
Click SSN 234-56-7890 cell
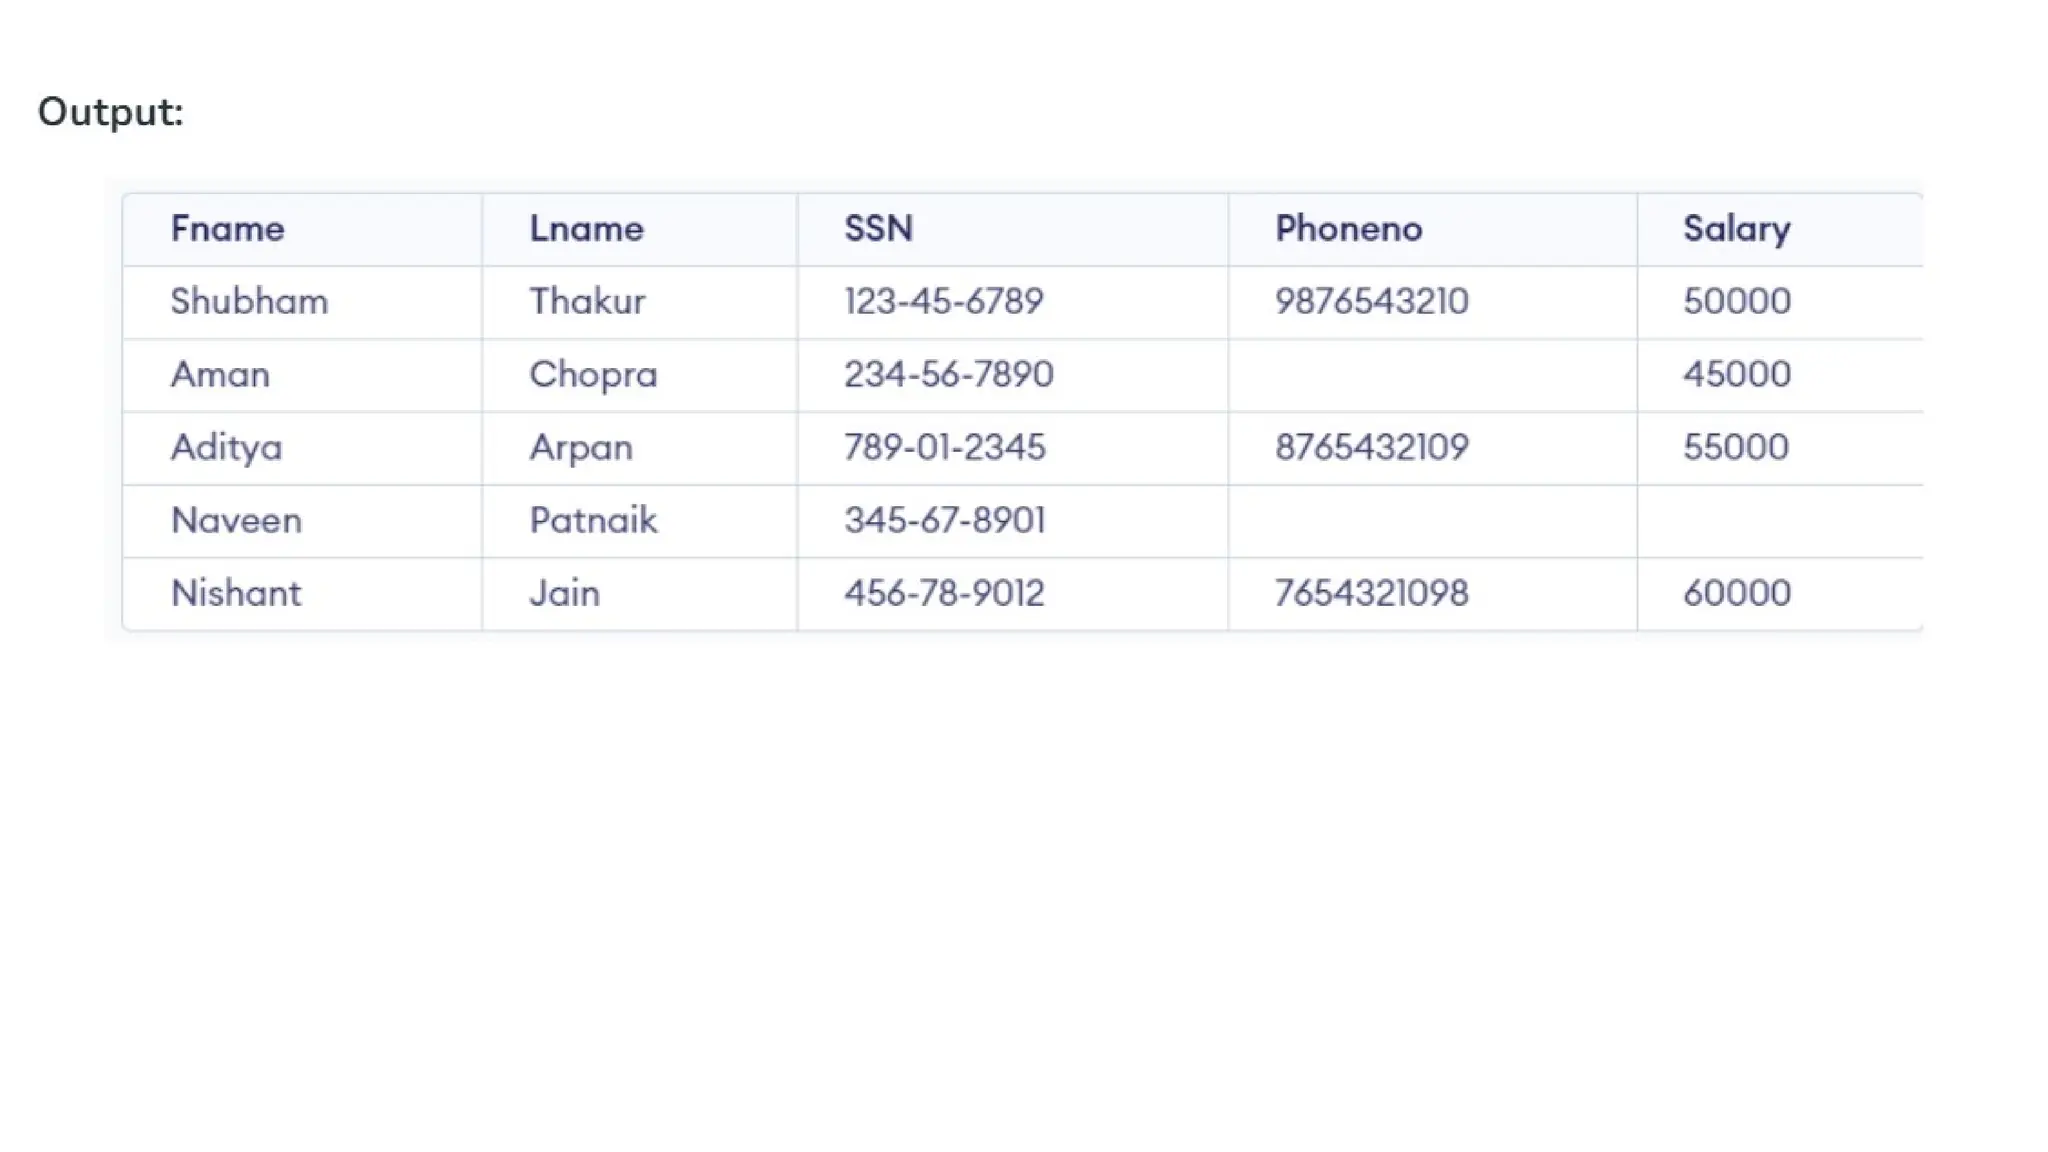pyautogui.click(x=948, y=374)
